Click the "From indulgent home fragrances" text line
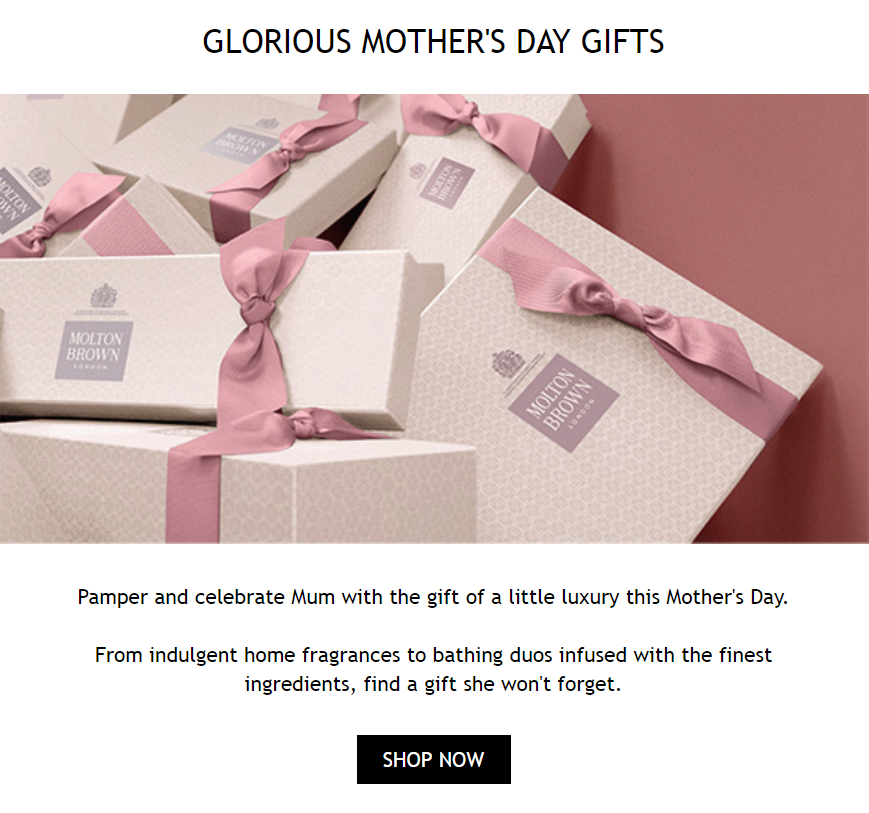The image size is (869, 813). 433,656
